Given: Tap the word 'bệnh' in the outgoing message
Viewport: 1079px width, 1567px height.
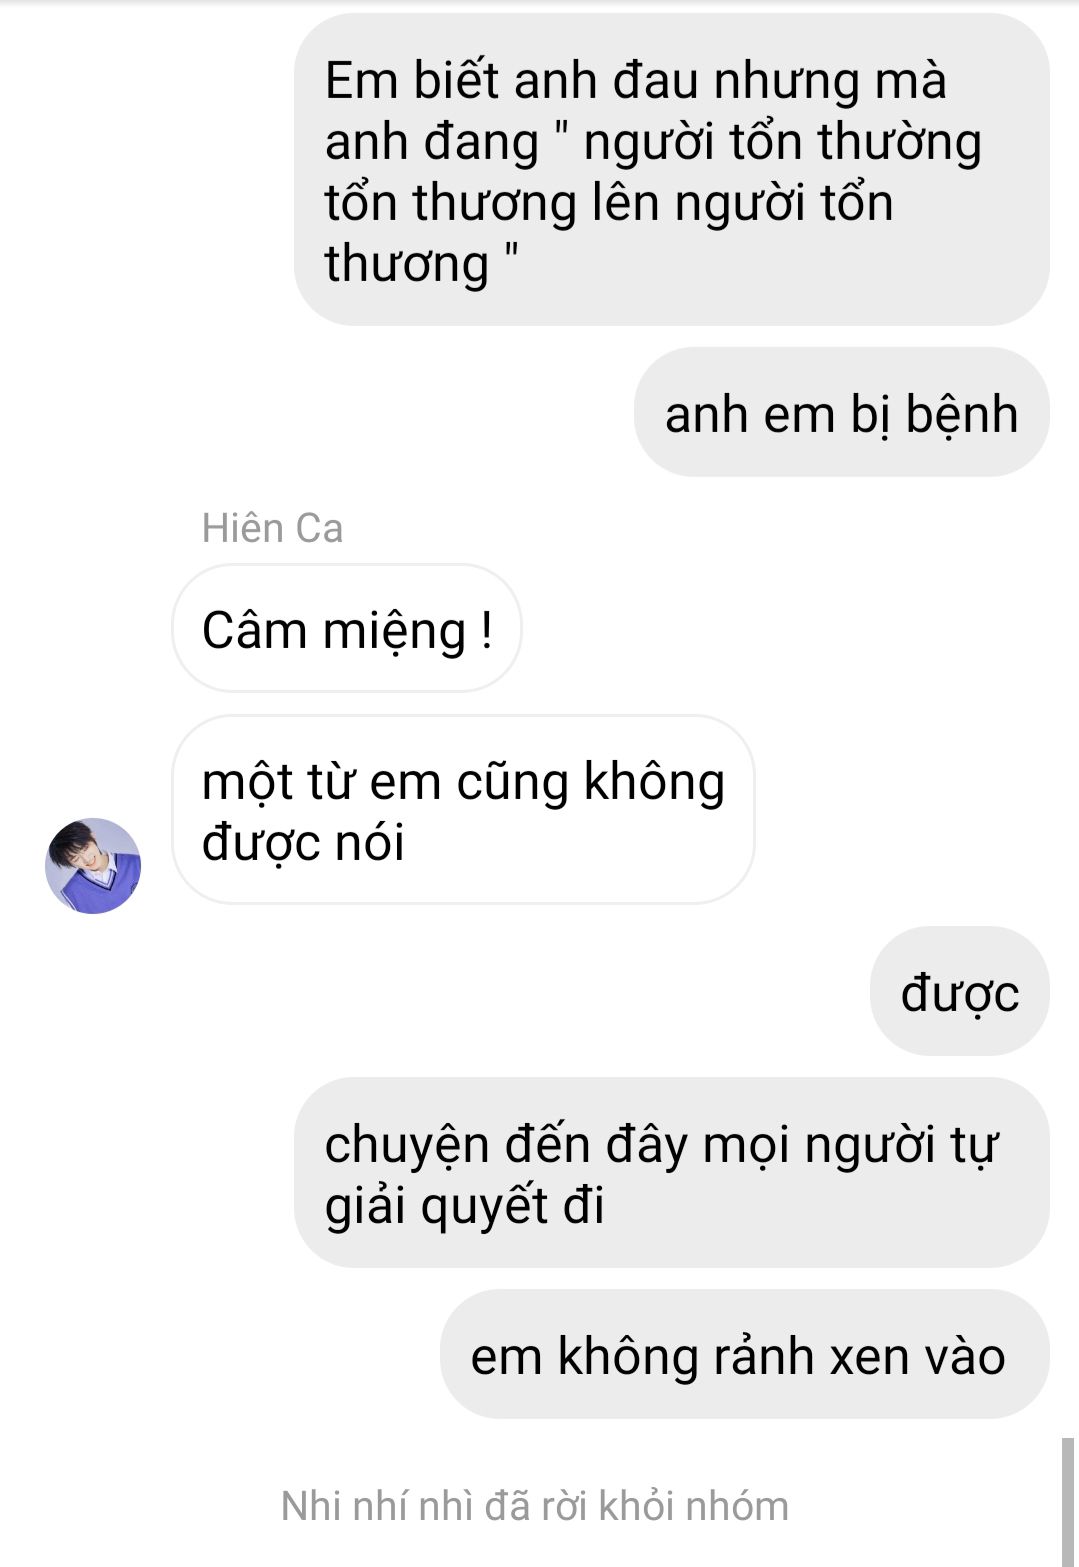Looking at the screenshot, I should coord(961,414).
